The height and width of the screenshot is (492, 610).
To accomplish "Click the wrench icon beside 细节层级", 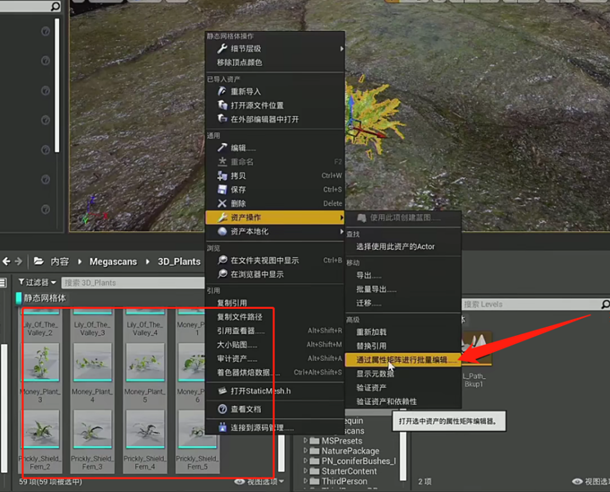I will click(222, 48).
